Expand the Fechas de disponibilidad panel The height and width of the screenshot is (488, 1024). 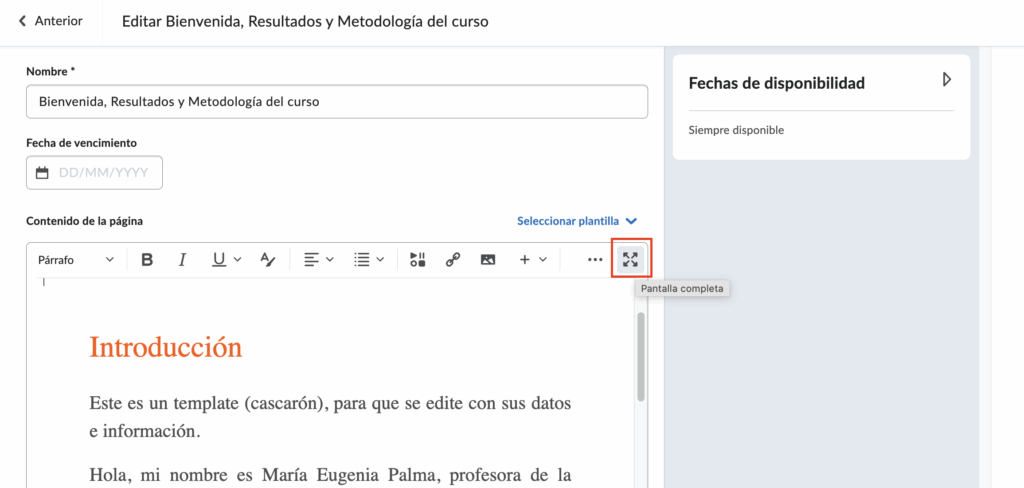click(946, 80)
